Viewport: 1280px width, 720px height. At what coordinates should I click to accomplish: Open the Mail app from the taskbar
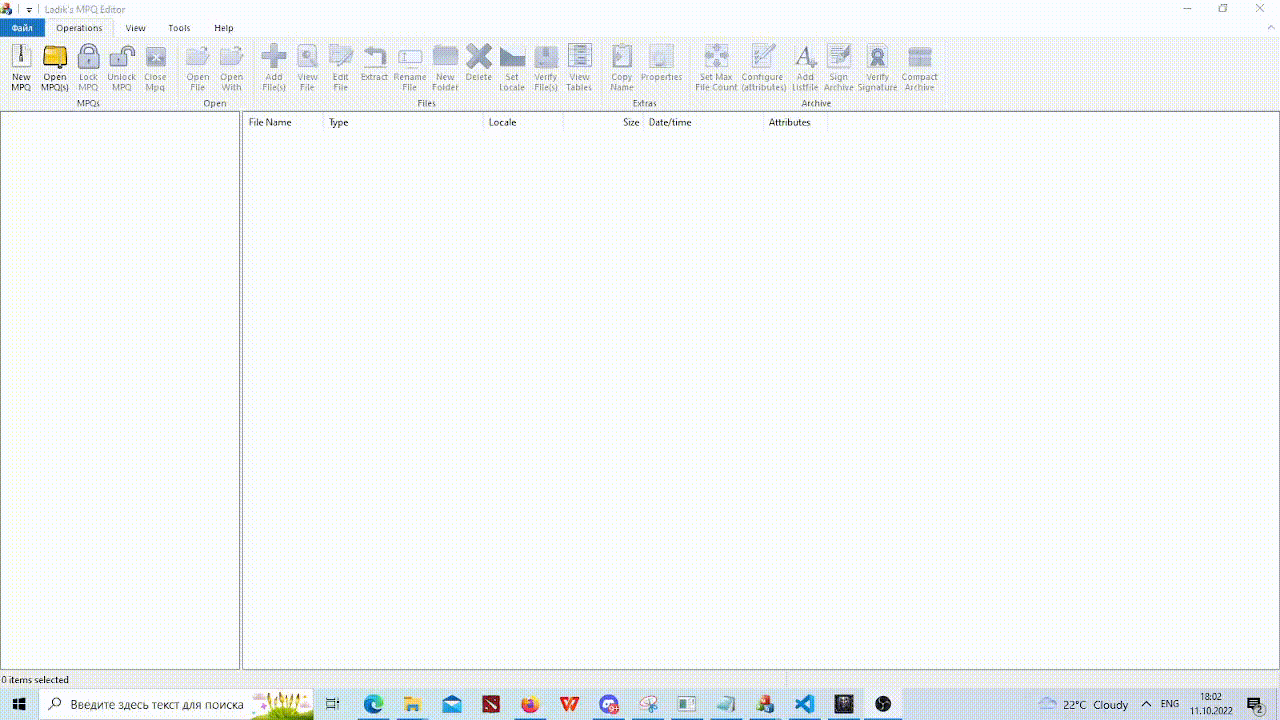click(451, 704)
